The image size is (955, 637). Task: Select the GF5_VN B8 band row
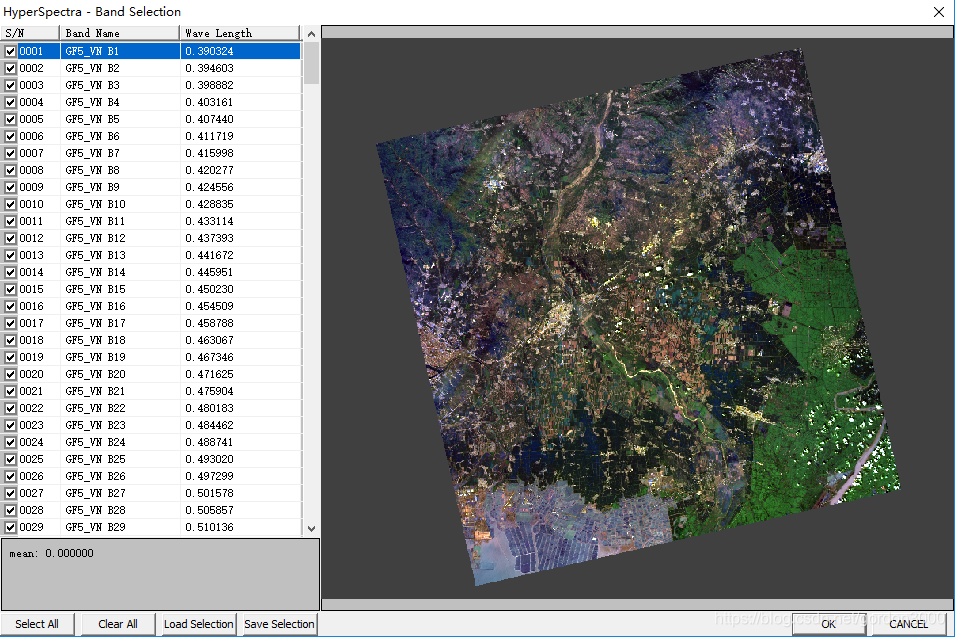point(92,170)
